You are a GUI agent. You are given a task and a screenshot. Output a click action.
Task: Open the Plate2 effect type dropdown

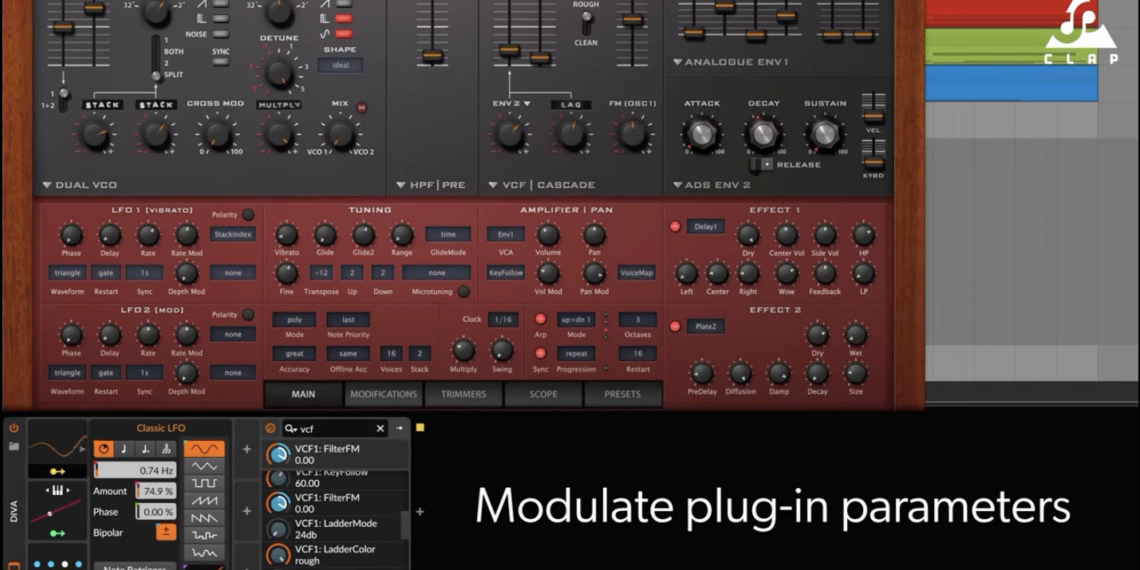pyautogui.click(x=705, y=326)
